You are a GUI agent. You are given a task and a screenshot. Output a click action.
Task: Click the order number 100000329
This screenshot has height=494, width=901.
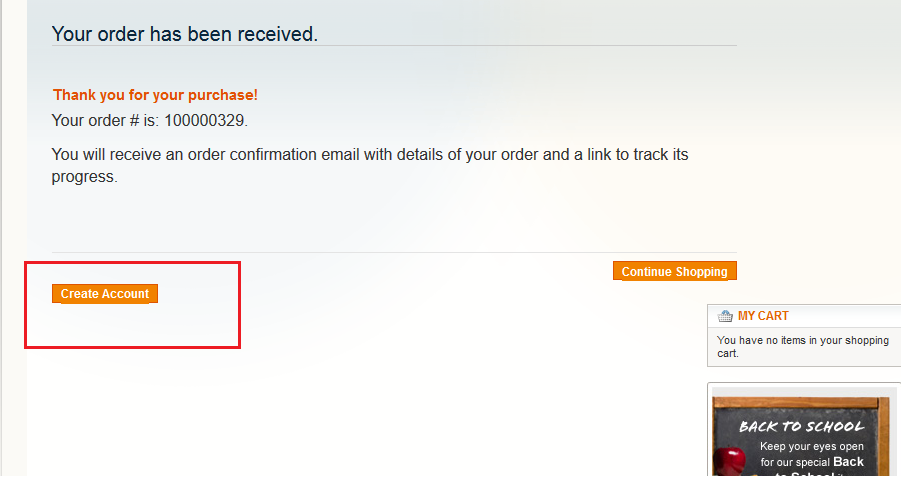pos(205,121)
